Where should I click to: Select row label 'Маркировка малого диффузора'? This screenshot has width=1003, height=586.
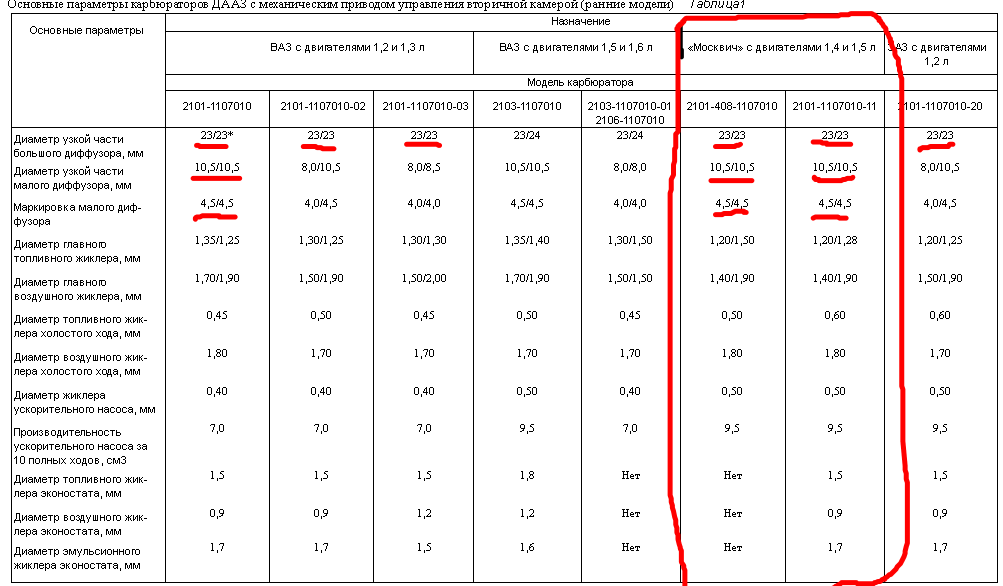(x=77, y=214)
